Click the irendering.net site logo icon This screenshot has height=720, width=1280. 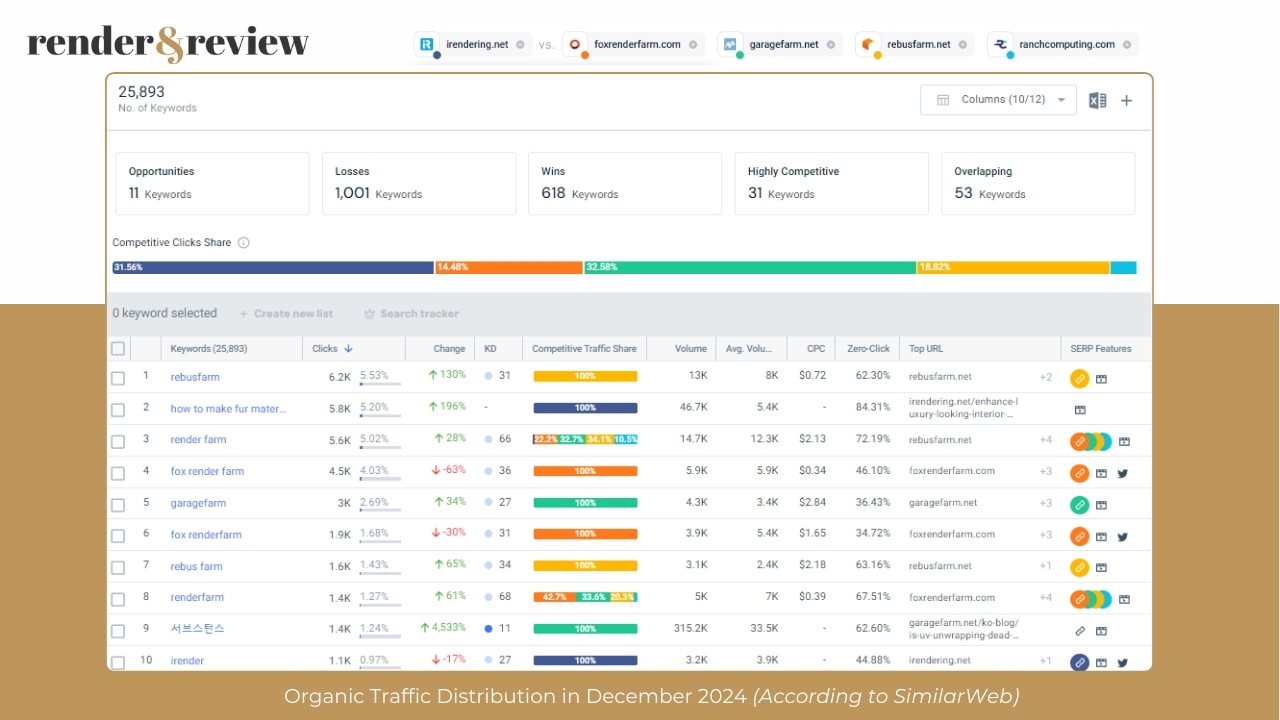click(428, 44)
